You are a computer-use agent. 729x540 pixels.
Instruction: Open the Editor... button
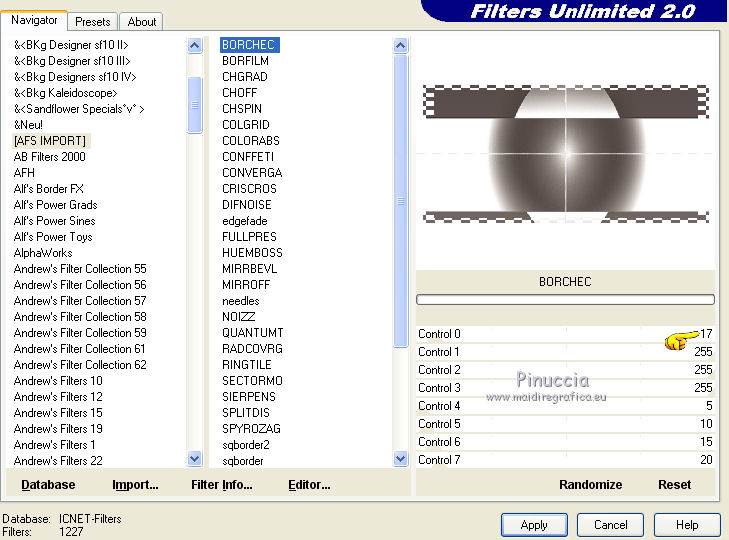tap(309, 485)
